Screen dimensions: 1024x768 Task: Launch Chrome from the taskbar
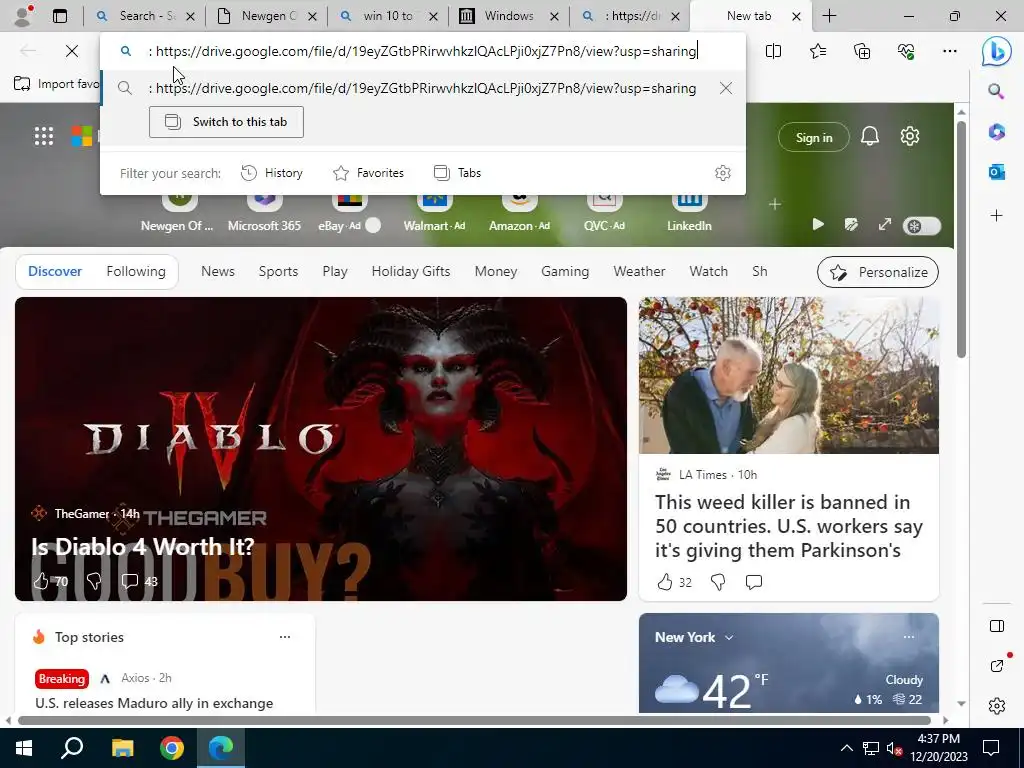tap(172, 748)
